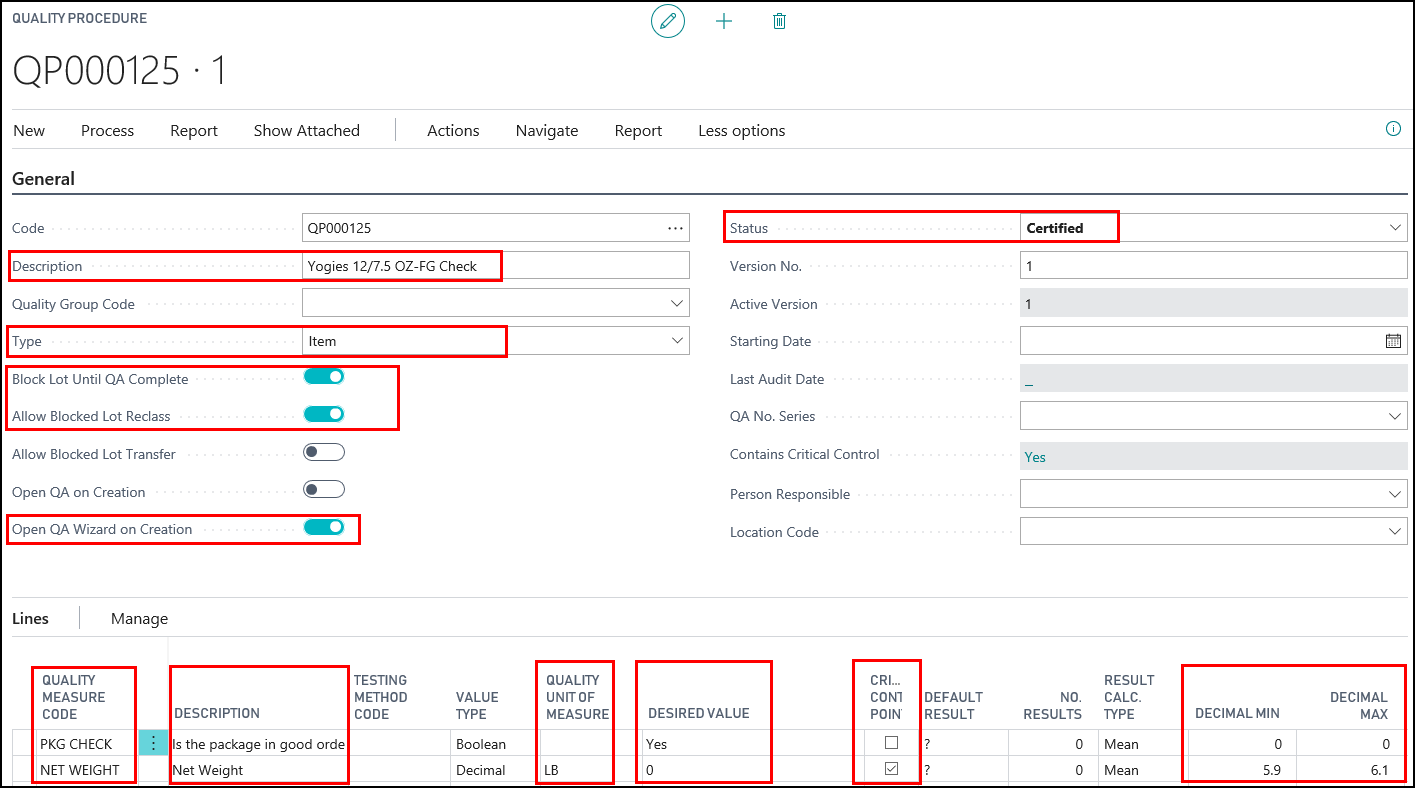
Task: Toggle Block Lot Until QA Complete
Action: click(324, 377)
